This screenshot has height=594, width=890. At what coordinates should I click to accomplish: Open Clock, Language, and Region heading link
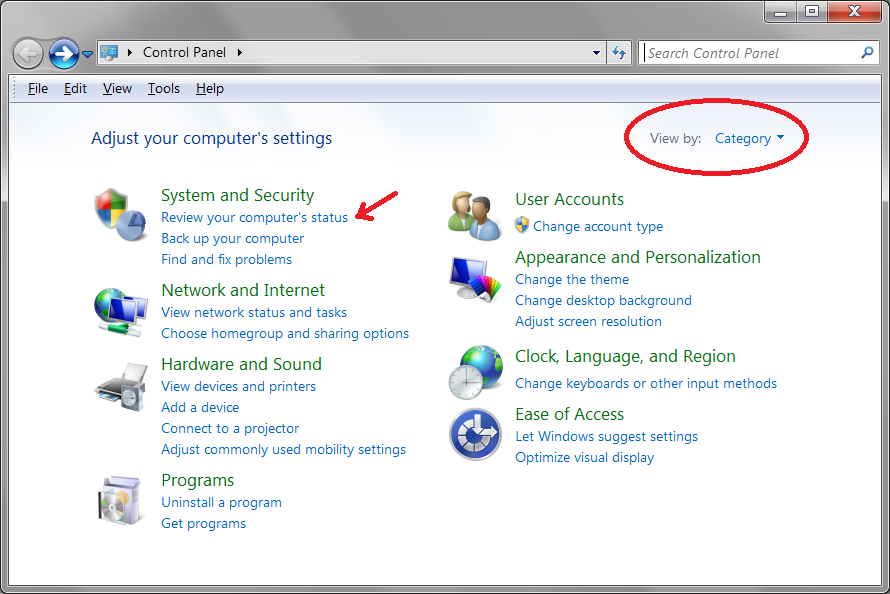(625, 356)
